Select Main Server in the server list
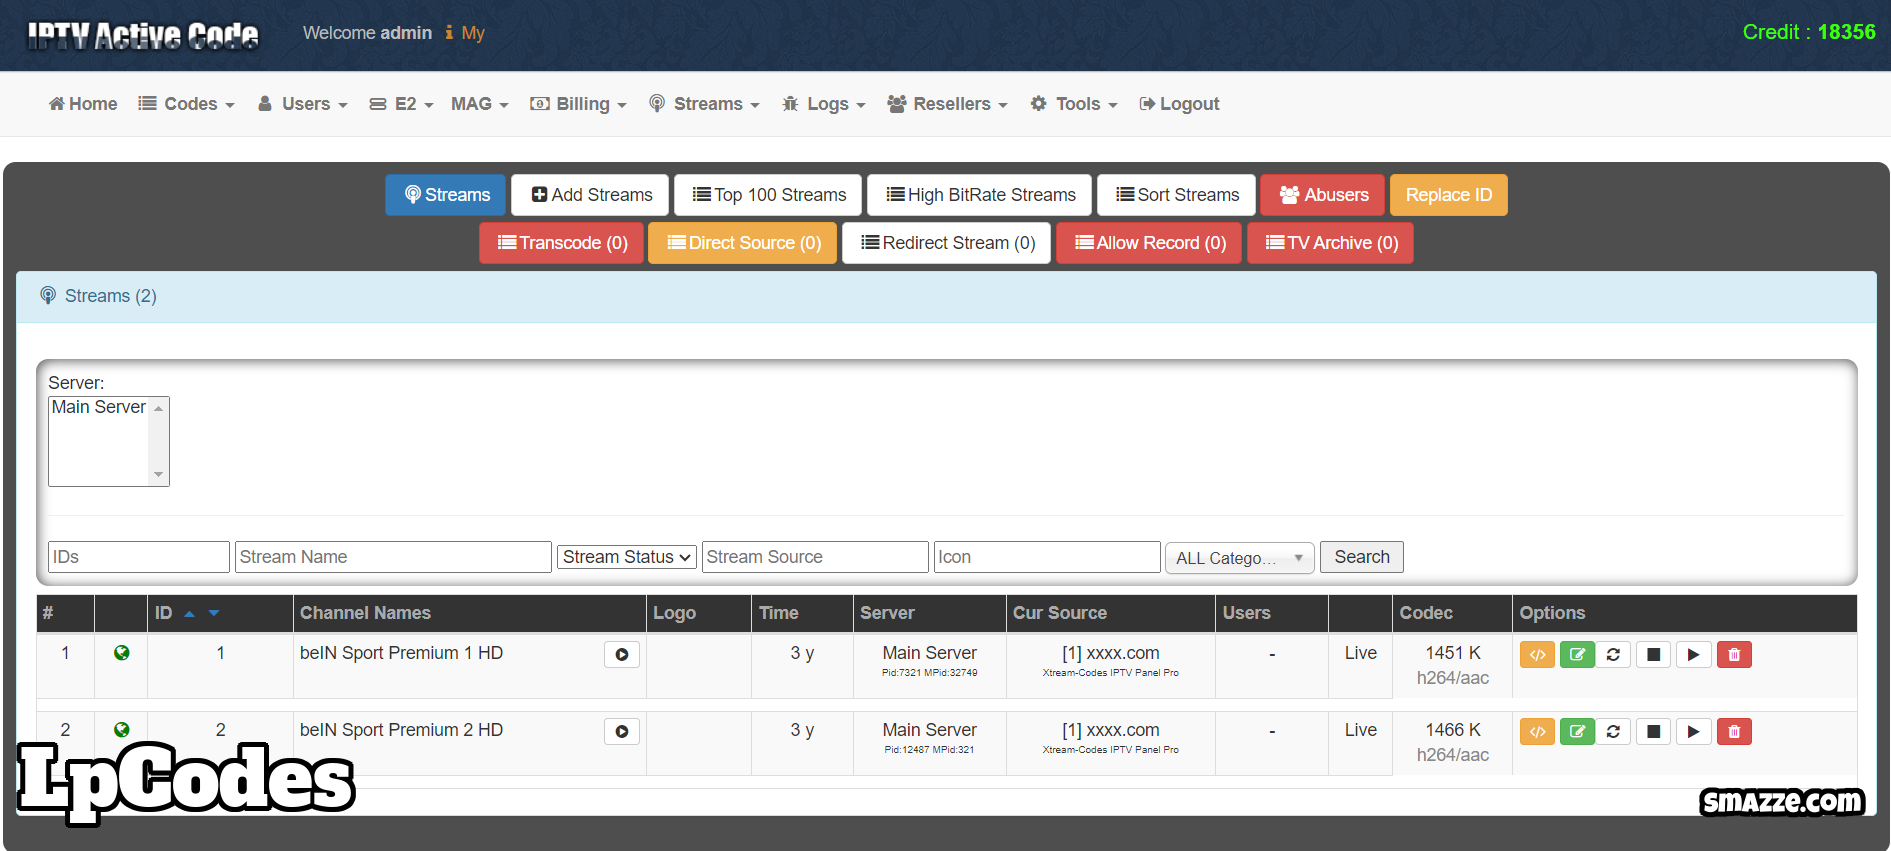The height and width of the screenshot is (851, 1891). point(98,407)
